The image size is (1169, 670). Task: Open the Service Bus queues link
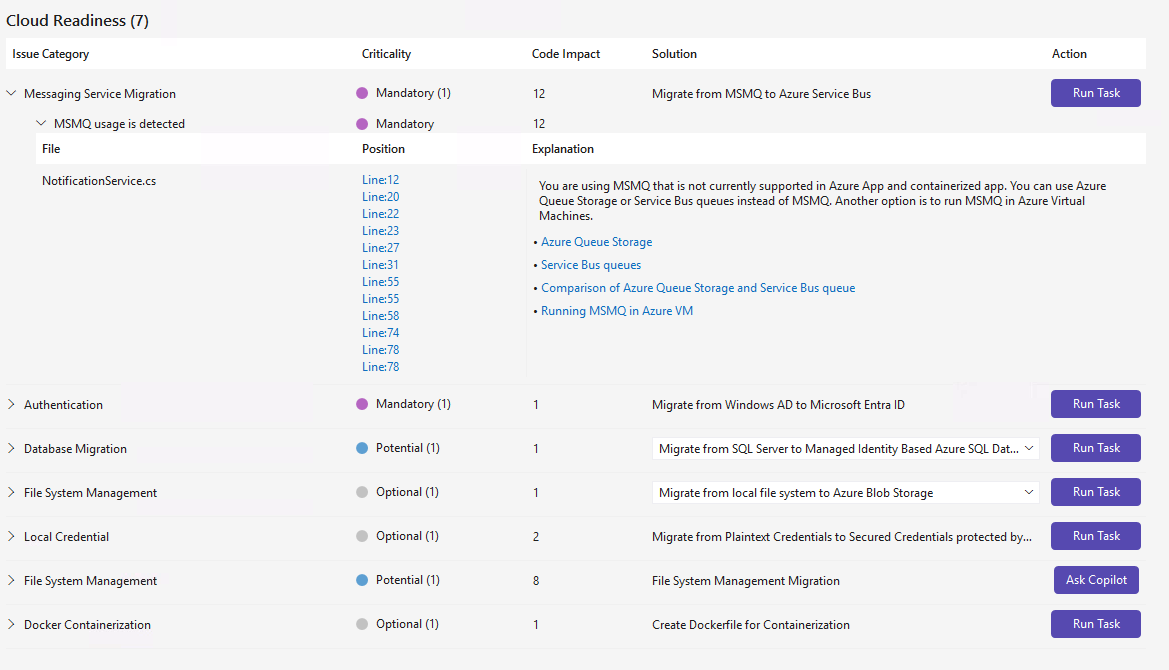590,265
